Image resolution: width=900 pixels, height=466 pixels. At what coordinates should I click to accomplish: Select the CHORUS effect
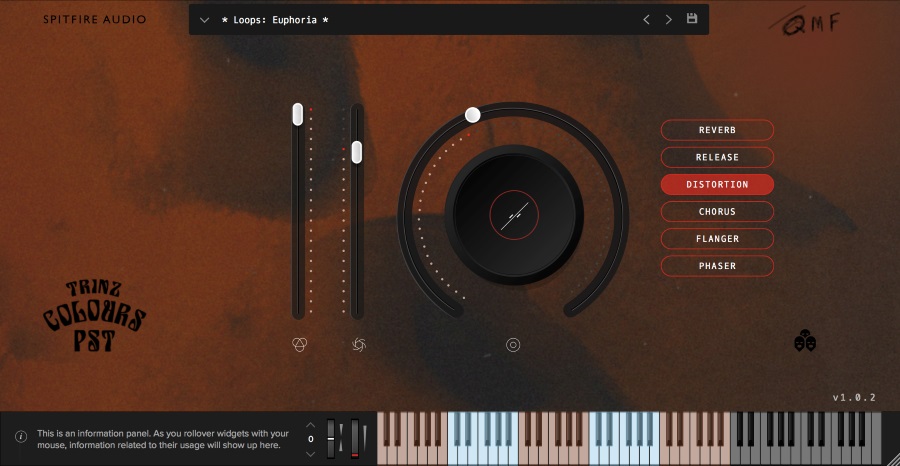tap(717, 212)
